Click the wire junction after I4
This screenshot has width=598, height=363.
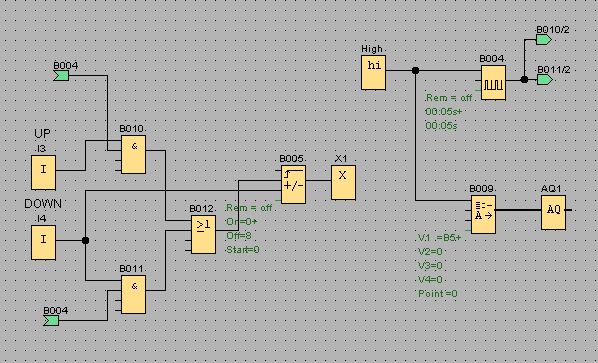coord(85,241)
